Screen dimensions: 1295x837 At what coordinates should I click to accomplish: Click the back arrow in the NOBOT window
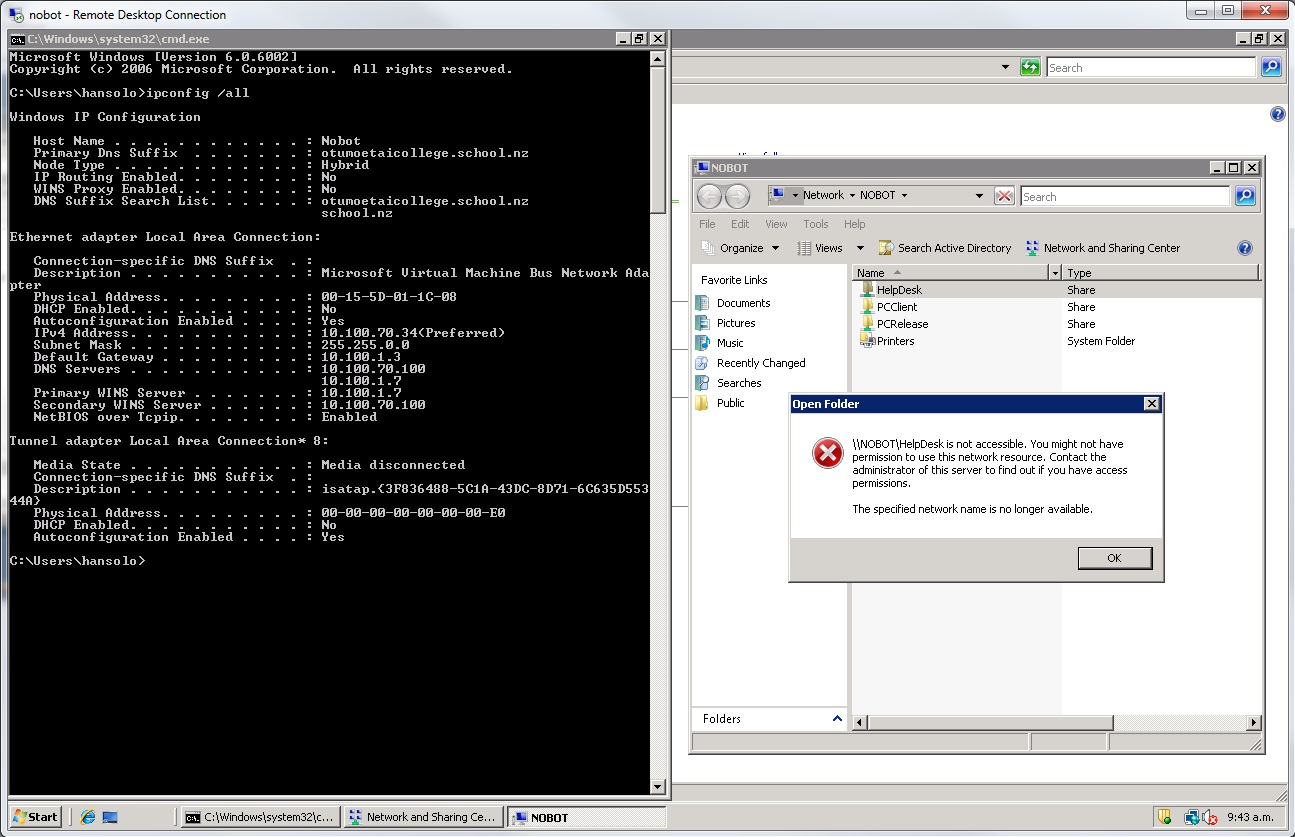709,196
